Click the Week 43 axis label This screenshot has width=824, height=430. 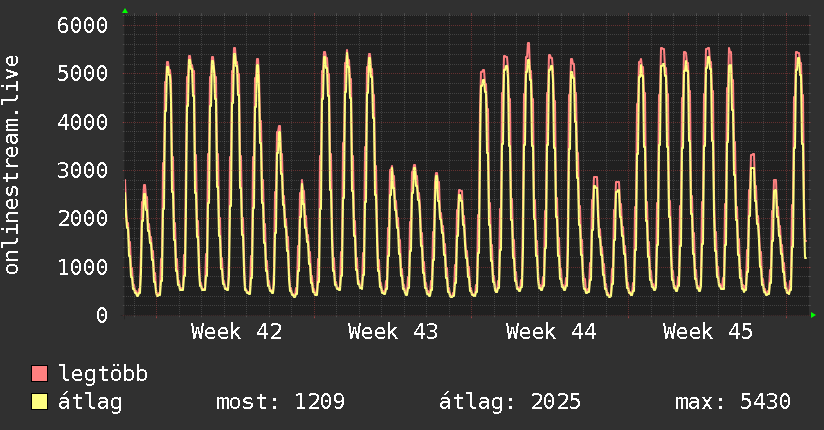[393, 332]
